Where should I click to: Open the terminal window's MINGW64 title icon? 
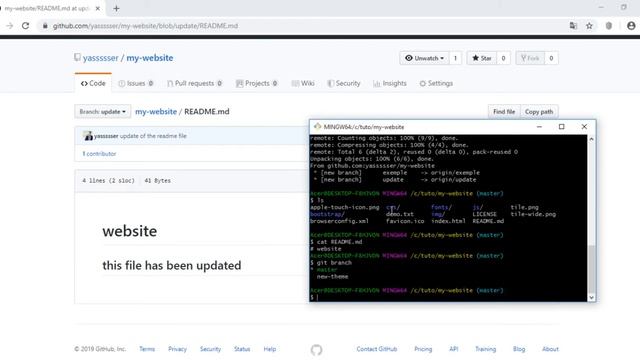(317, 127)
